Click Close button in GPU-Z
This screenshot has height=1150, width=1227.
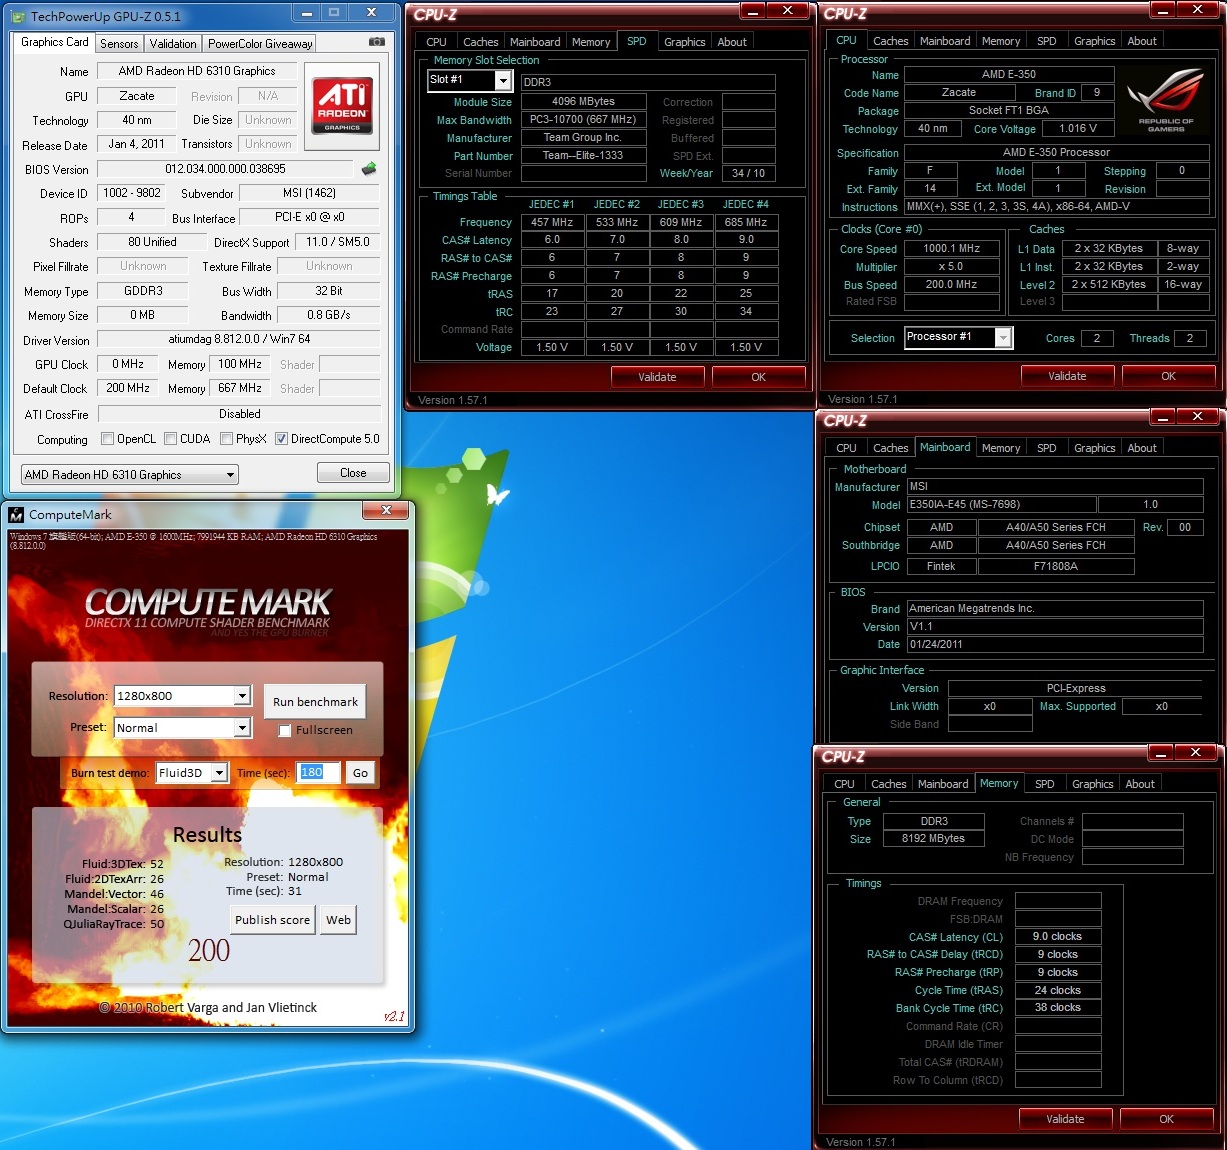tap(353, 473)
